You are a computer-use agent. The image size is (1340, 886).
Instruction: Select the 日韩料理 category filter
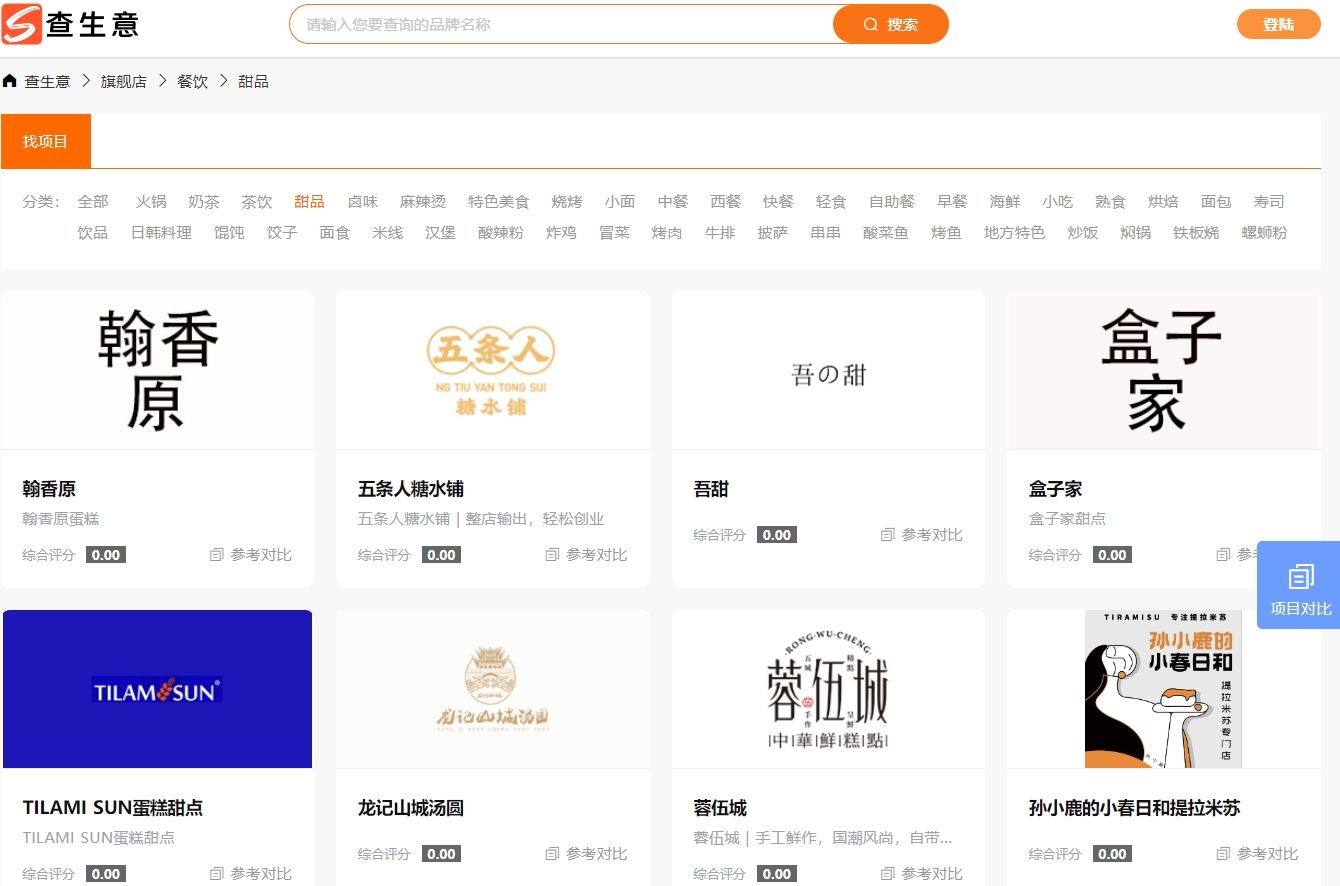point(161,233)
